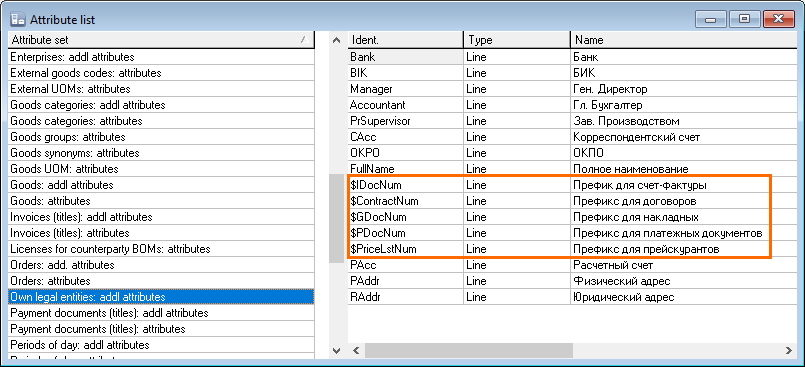The width and height of the screenshot is (805, 367).
Task: Click the Type column header
Action: click(516, 40)
